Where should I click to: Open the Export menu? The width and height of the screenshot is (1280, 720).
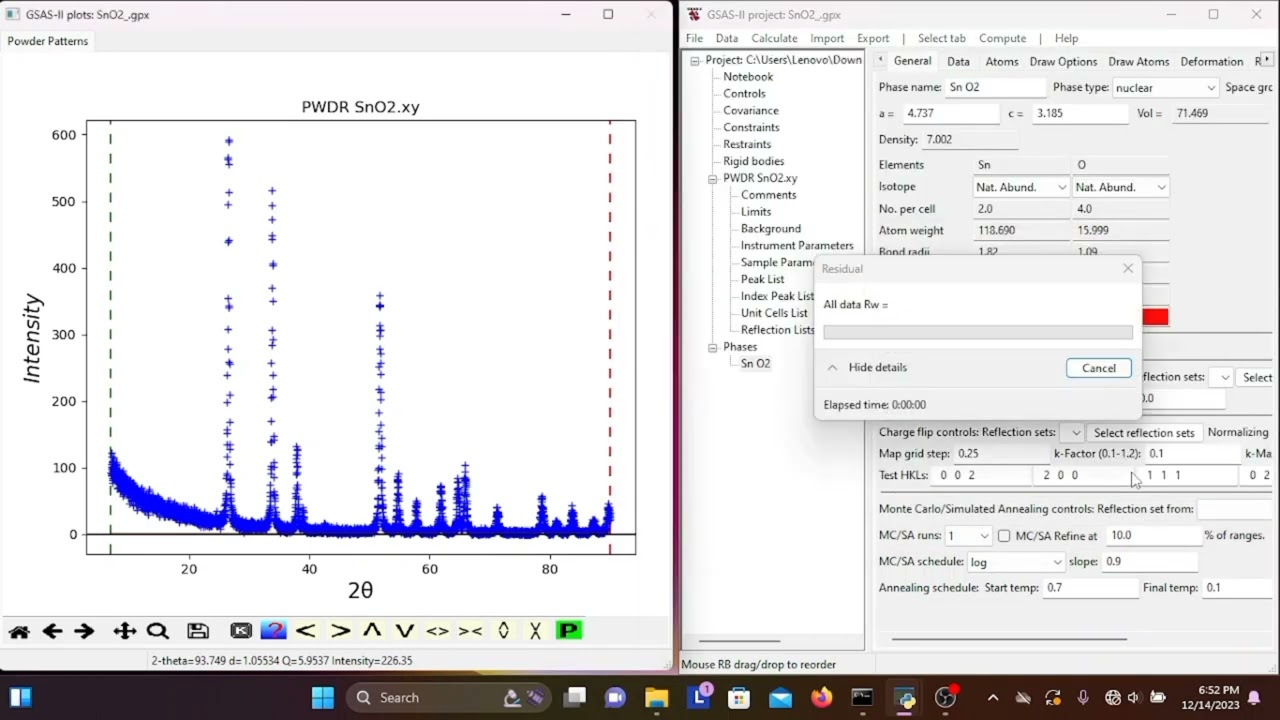tap(873, 38)
